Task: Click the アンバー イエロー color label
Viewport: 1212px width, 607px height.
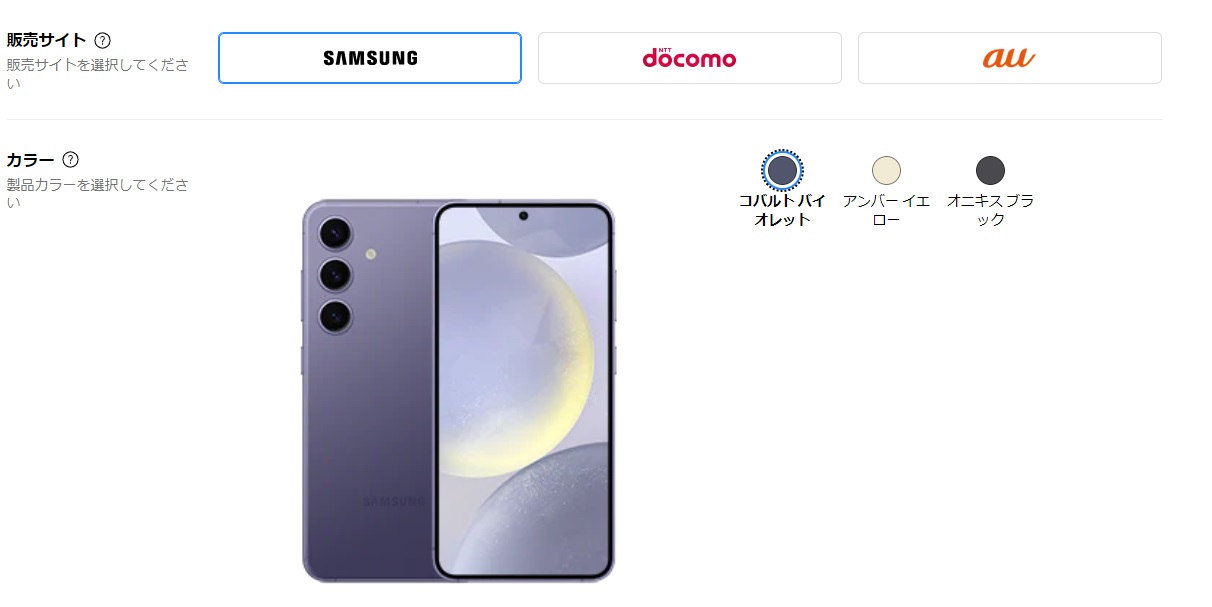Action: 886,210
